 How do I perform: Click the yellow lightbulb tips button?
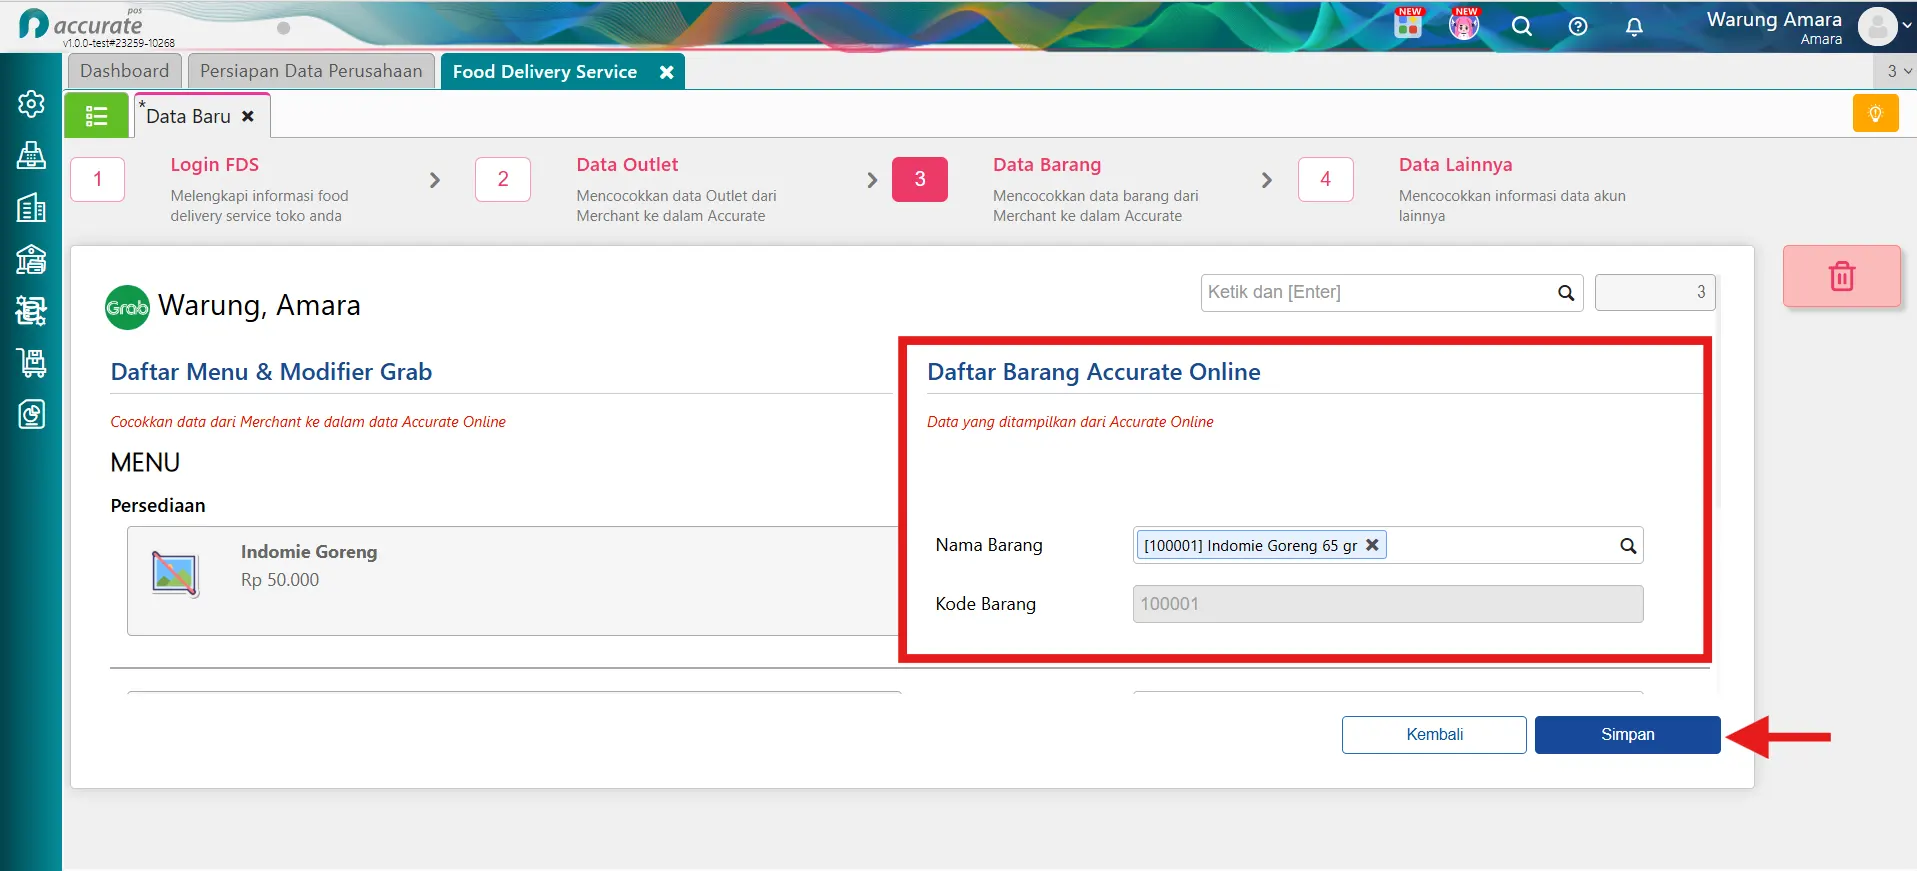click(x=1875, y=113)
